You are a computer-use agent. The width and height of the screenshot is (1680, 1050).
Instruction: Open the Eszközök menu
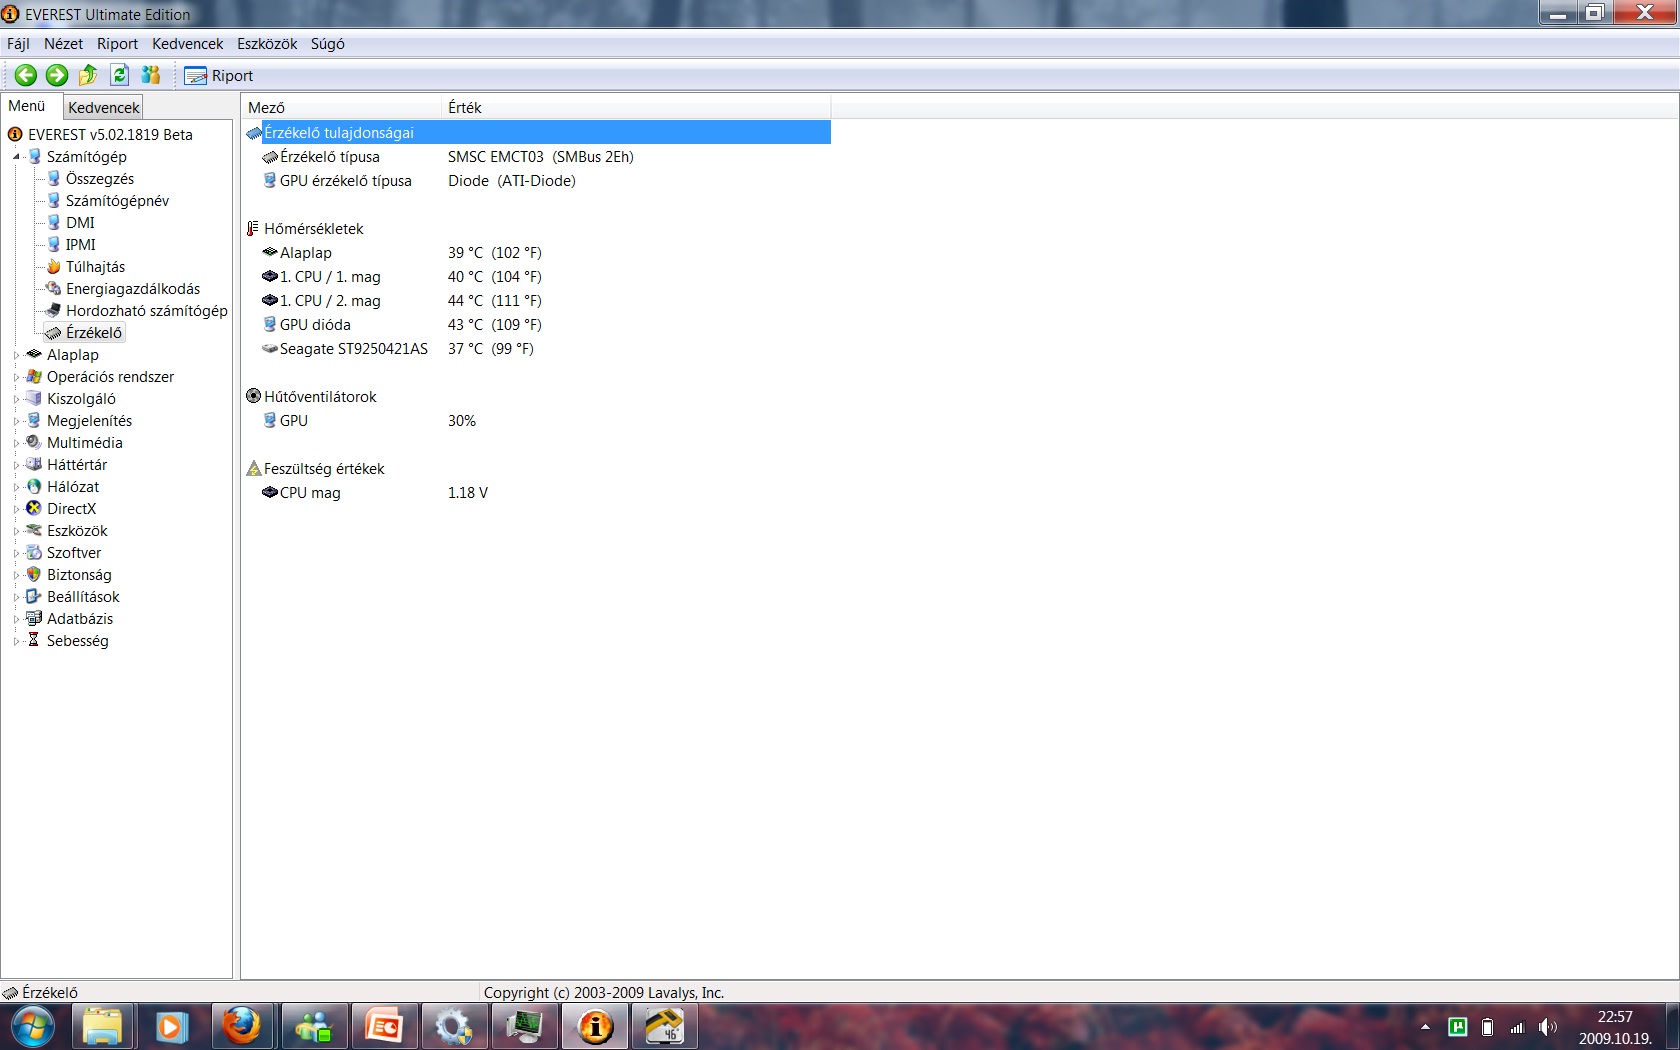(x=267, y=44)
